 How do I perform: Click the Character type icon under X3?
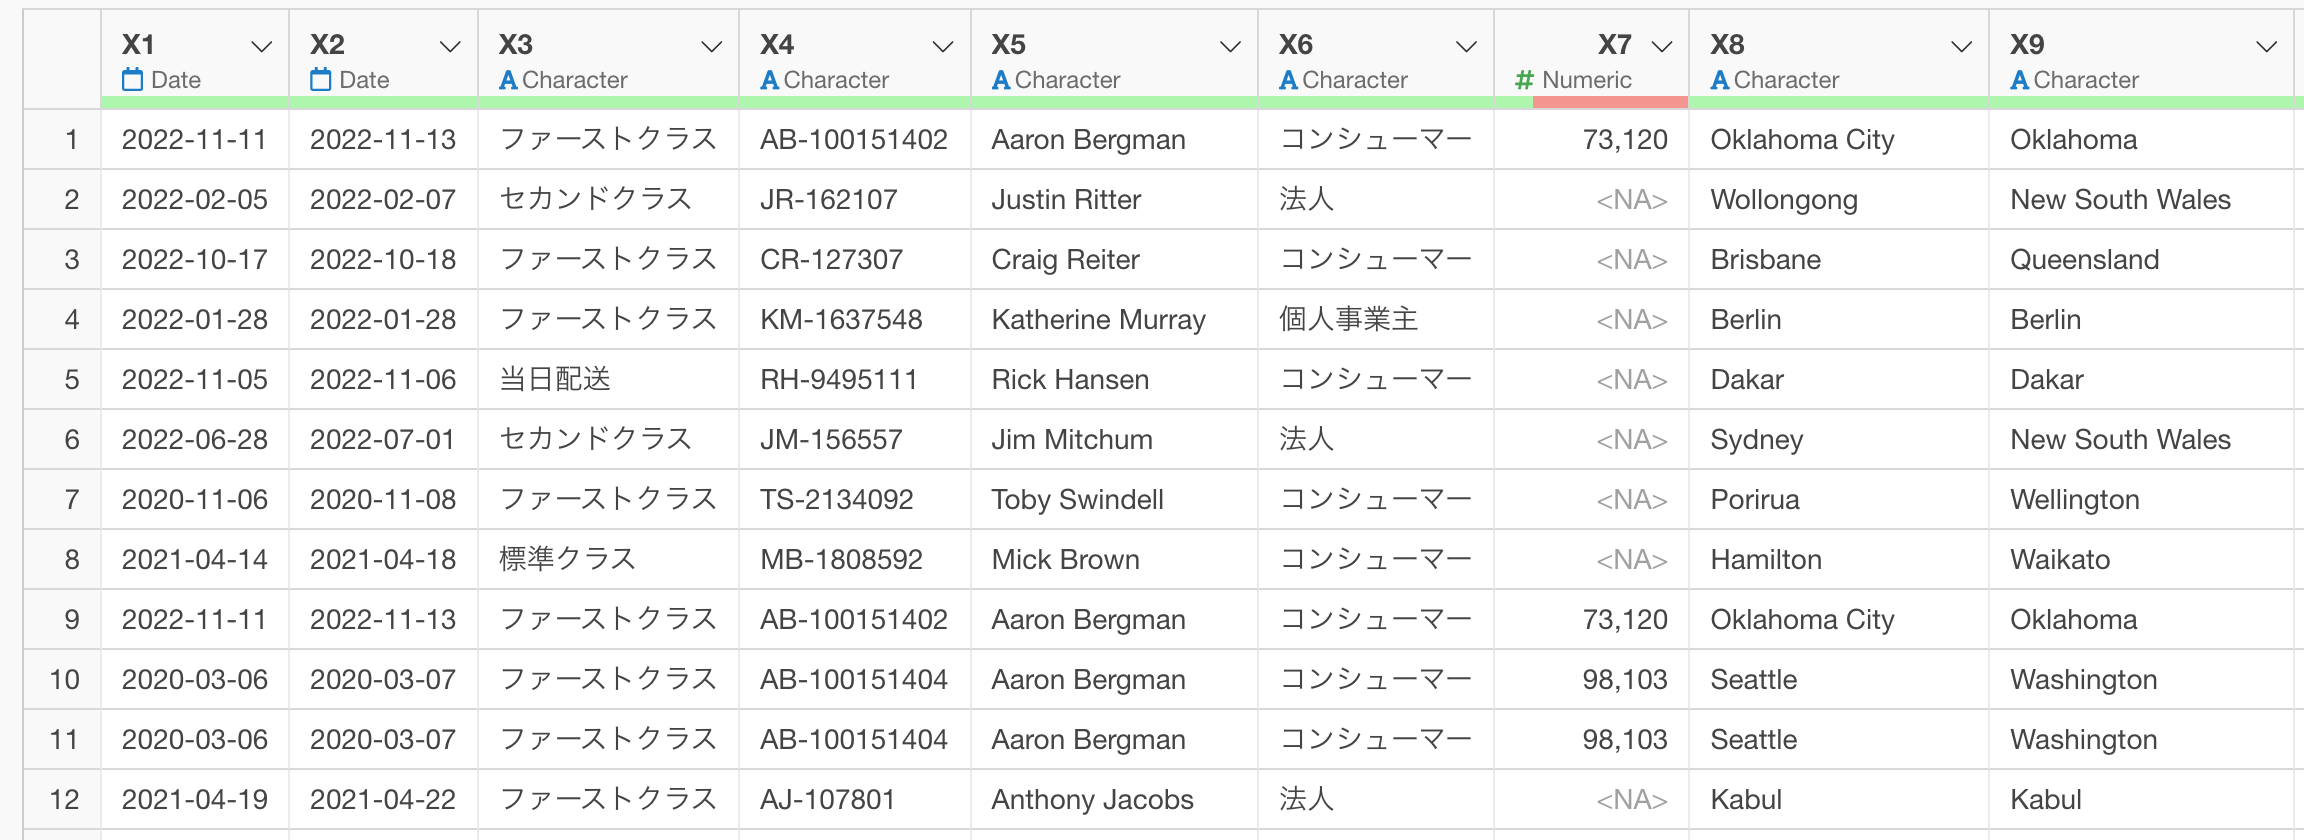coord(508,80)
